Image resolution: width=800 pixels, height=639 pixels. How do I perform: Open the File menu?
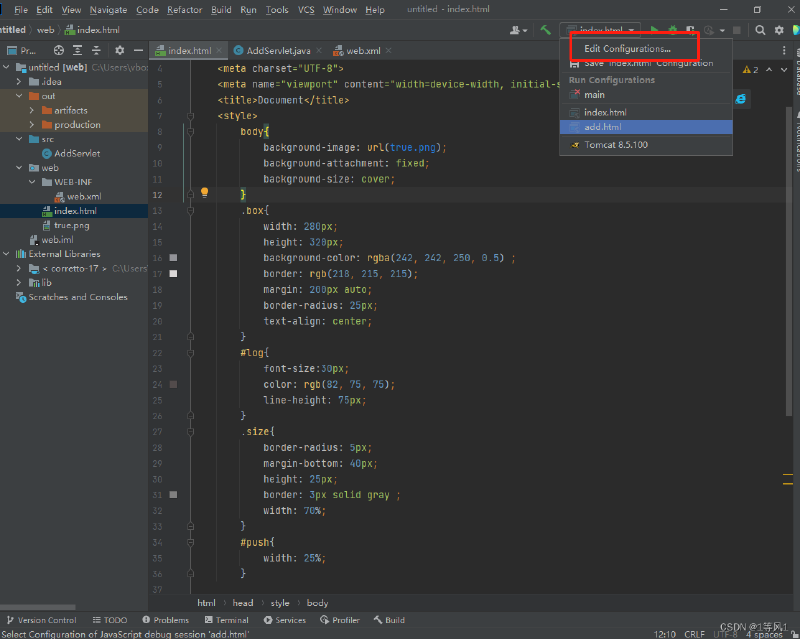[21, 10]
